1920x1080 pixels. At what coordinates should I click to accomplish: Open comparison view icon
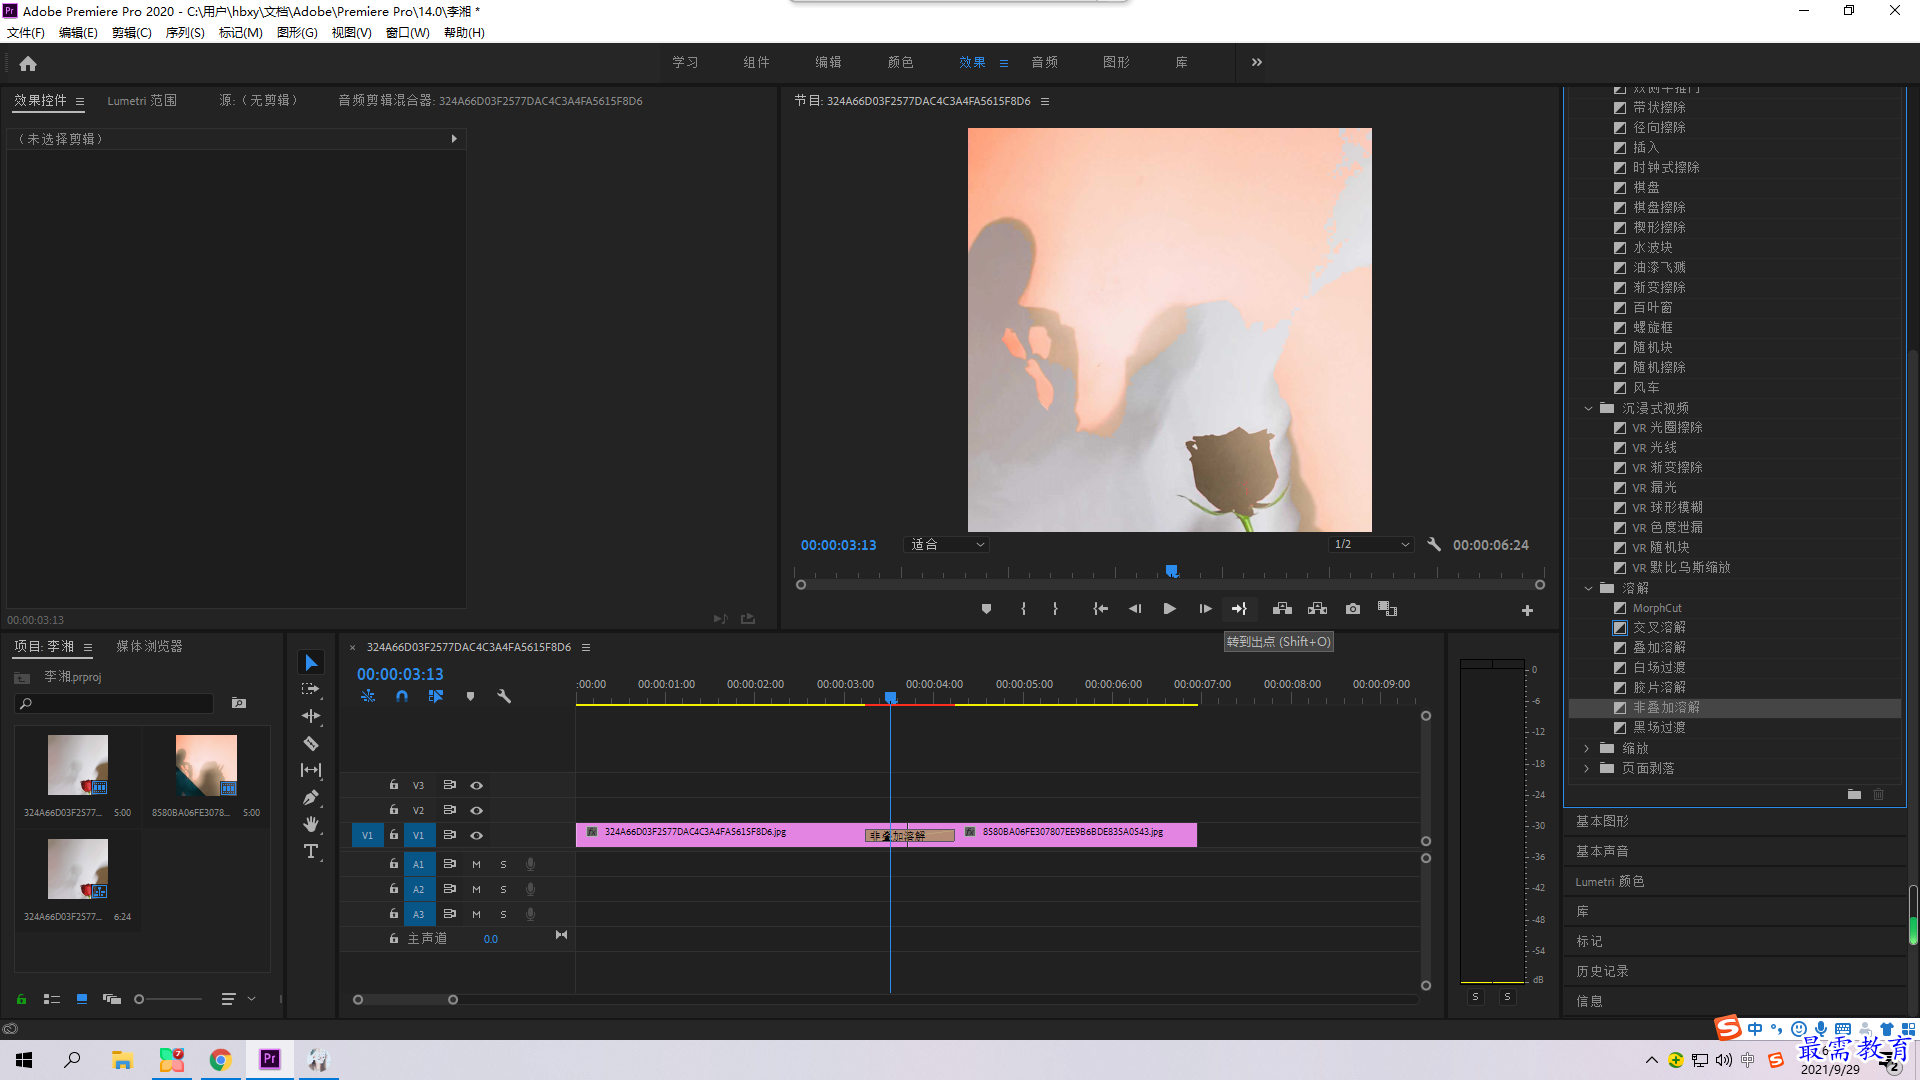[x=1387, y=609]
